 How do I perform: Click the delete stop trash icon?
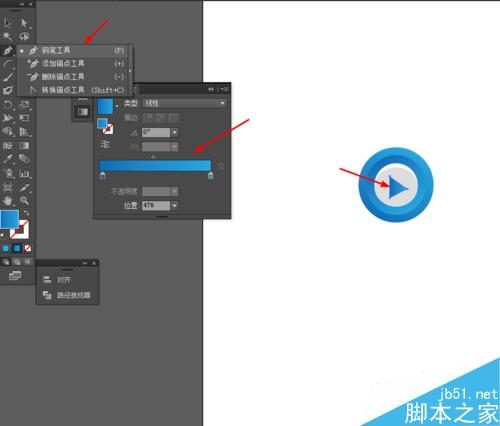[221, 166]
